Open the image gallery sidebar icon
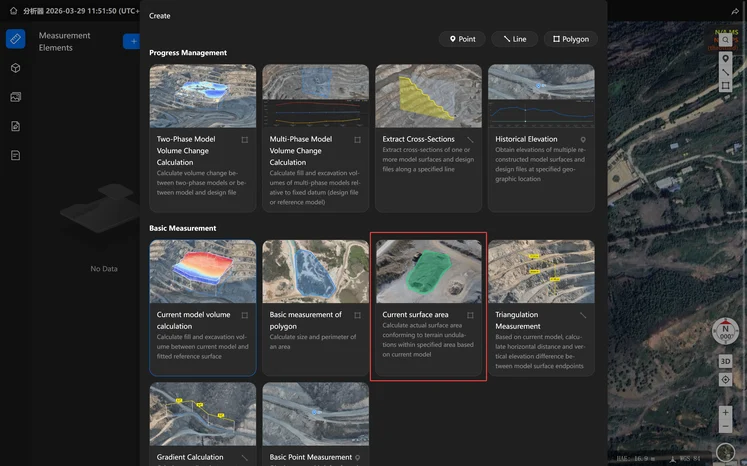This screenshot has height=466, width=747. 15,97
